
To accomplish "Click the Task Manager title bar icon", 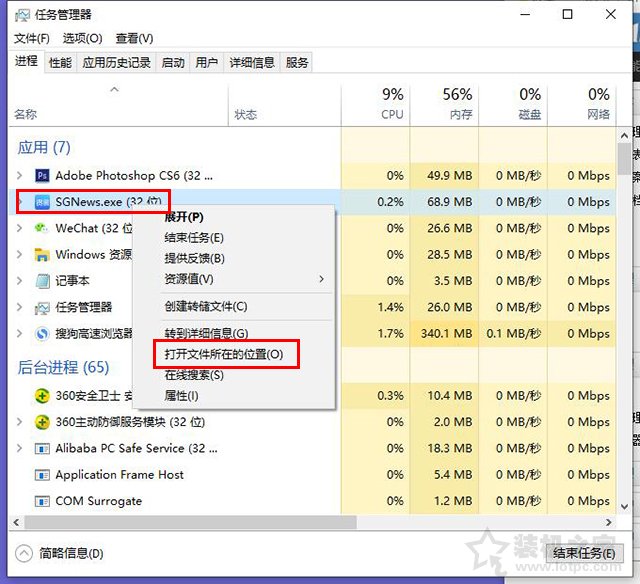I will click(22, 16).
